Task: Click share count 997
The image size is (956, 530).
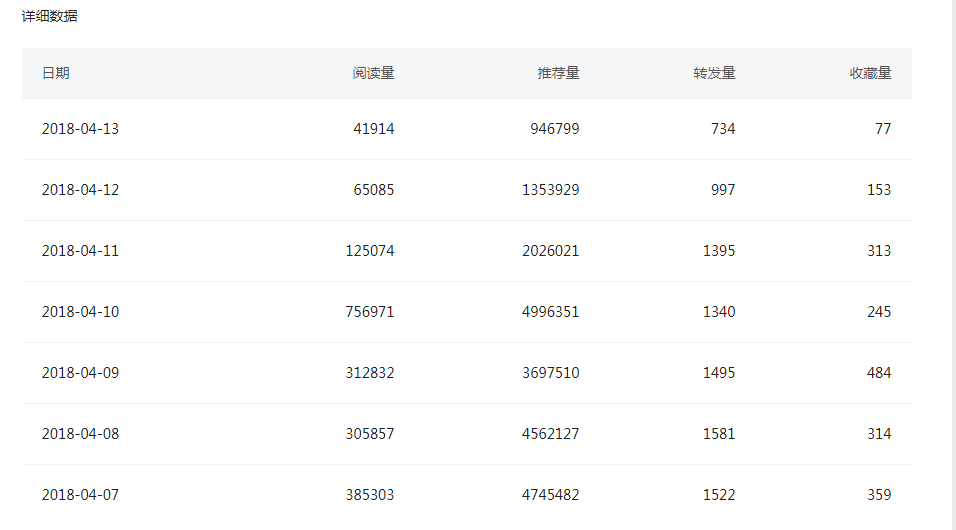Action: click(723, 190)
